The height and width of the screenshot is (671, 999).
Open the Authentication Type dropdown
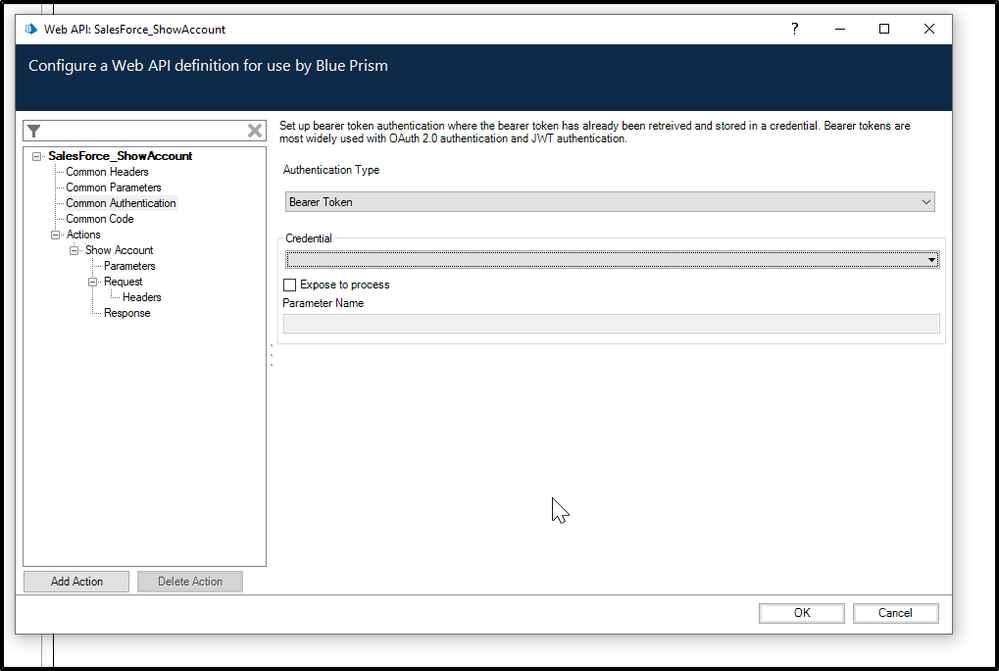pos(610,202)
